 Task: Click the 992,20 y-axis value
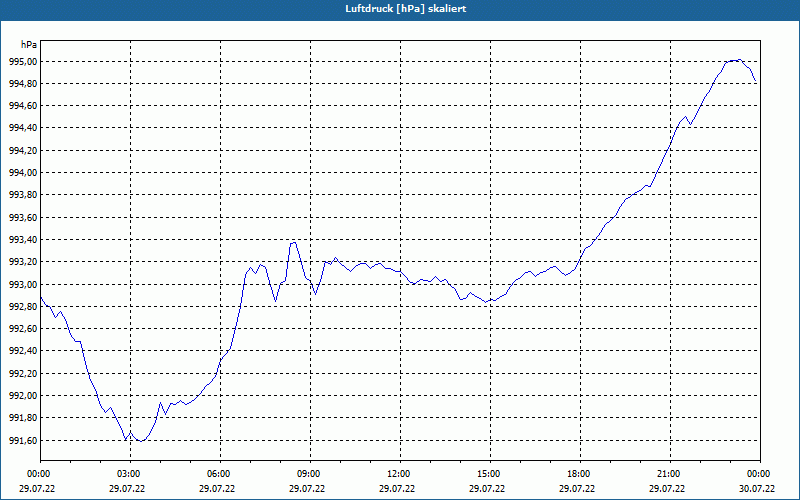click(x=23, y=373)
